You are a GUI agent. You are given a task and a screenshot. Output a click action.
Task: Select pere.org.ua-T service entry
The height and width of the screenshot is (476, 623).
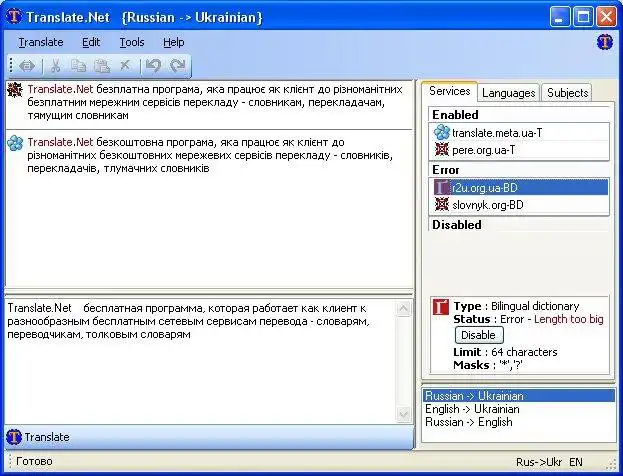(x=519, y=150)
